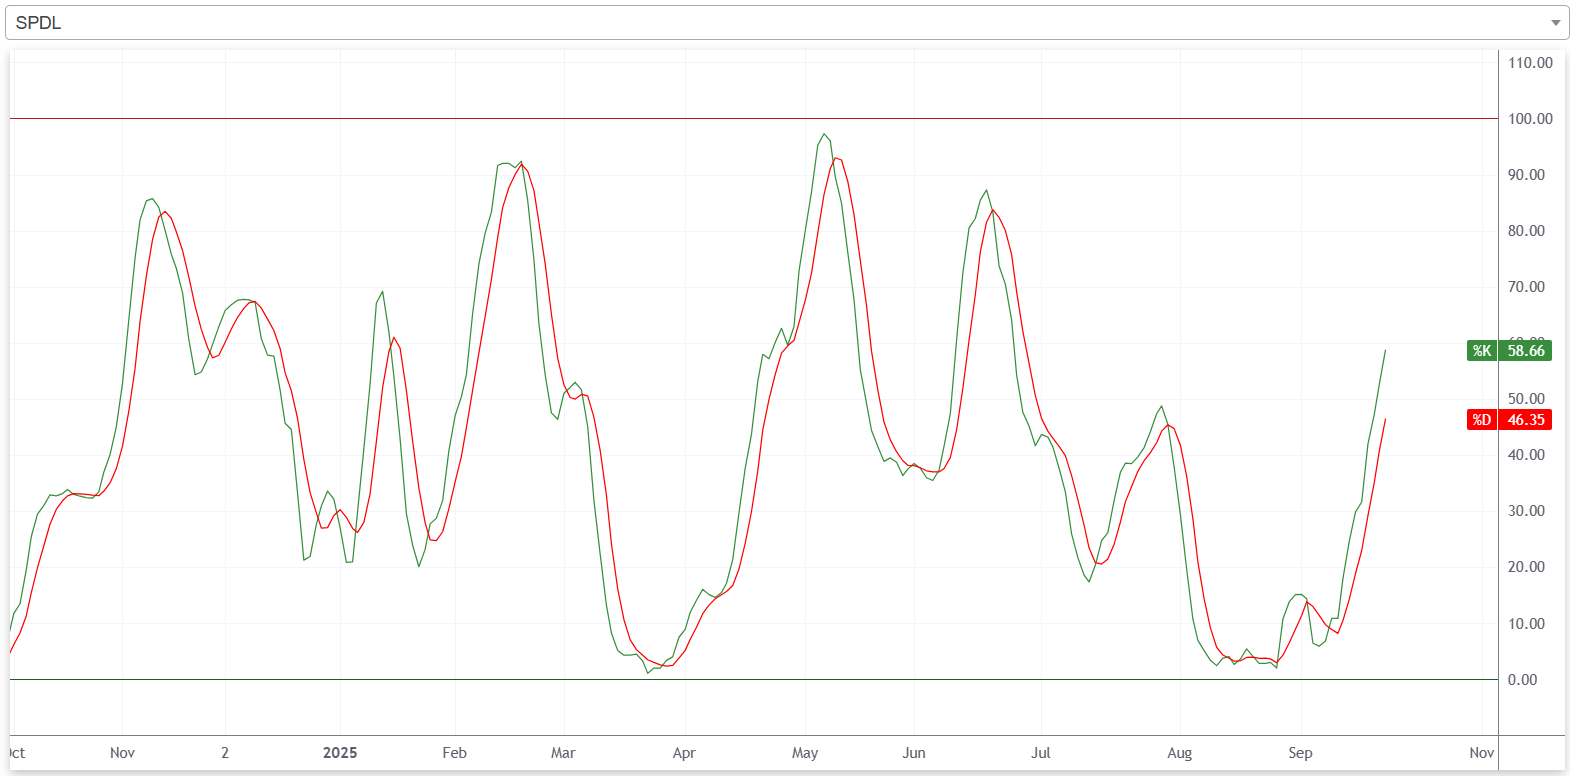Viewport: 1570px width, 776px height.
Task: Select the 2025 year marker on time axis
Action: tap(340, 753)
